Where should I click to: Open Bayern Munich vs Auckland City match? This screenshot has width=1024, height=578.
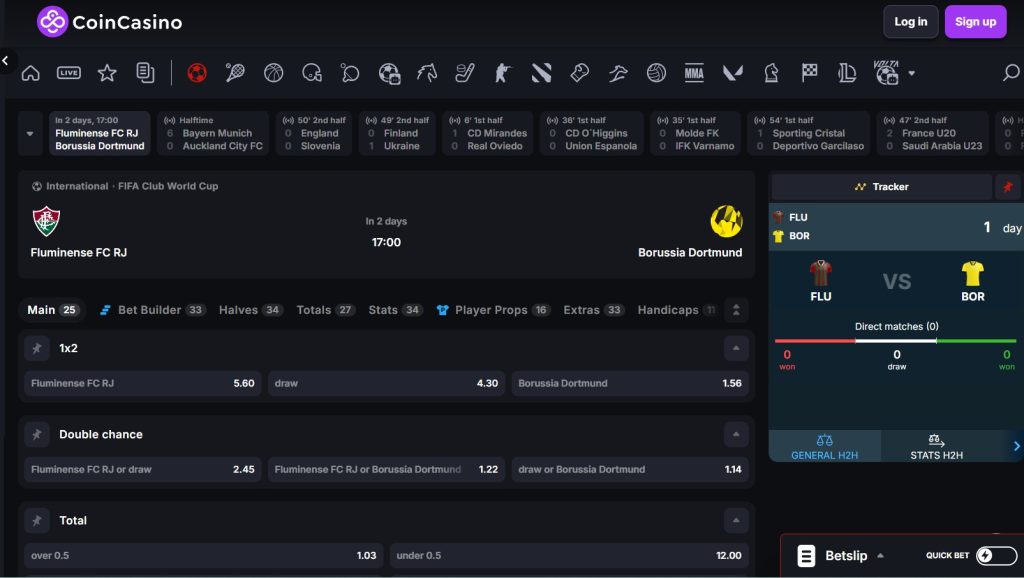[x=213, y=133]
